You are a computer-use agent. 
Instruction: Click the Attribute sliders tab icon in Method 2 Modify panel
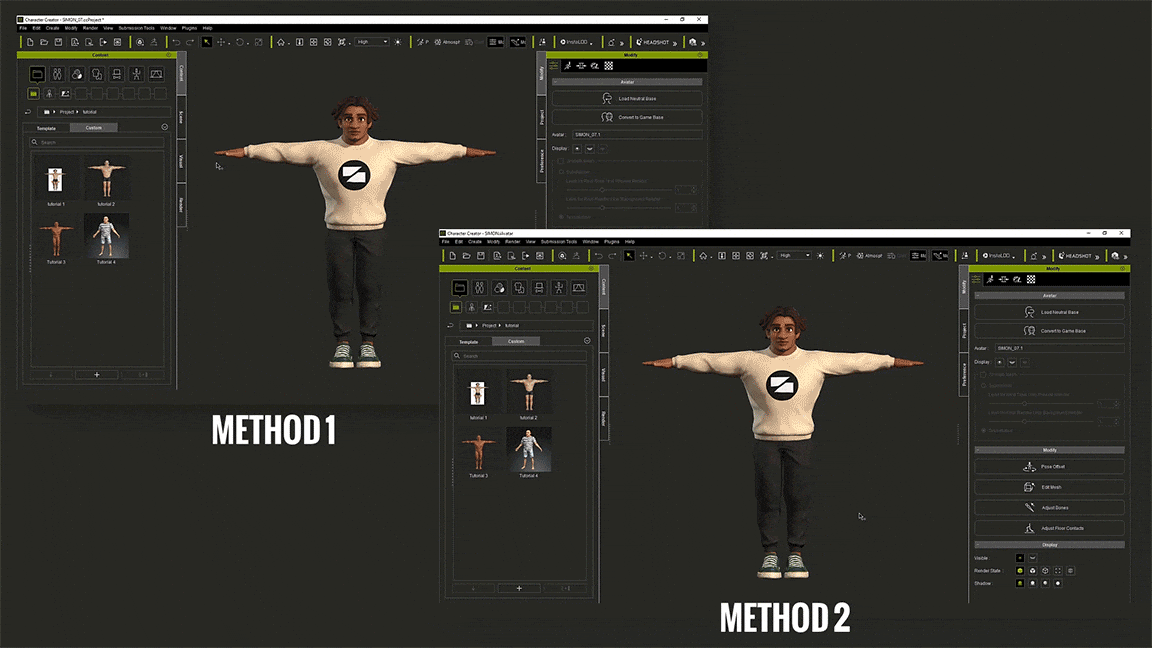pyautogui.click(x=976, y=279)
